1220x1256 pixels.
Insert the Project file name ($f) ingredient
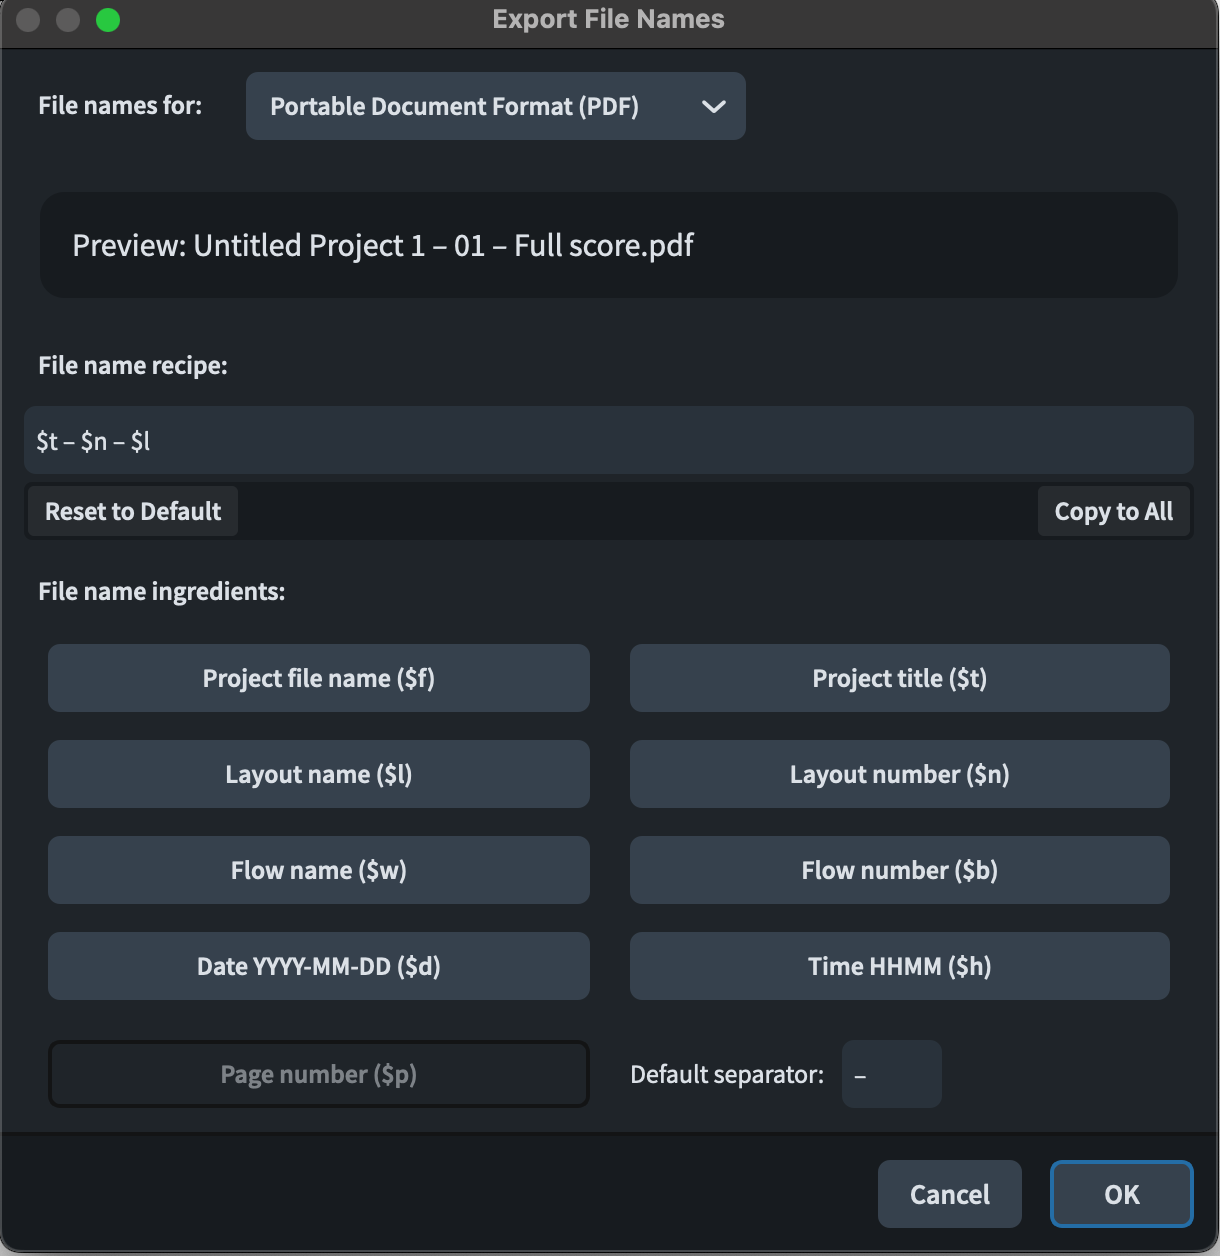[x=318, y=678]
